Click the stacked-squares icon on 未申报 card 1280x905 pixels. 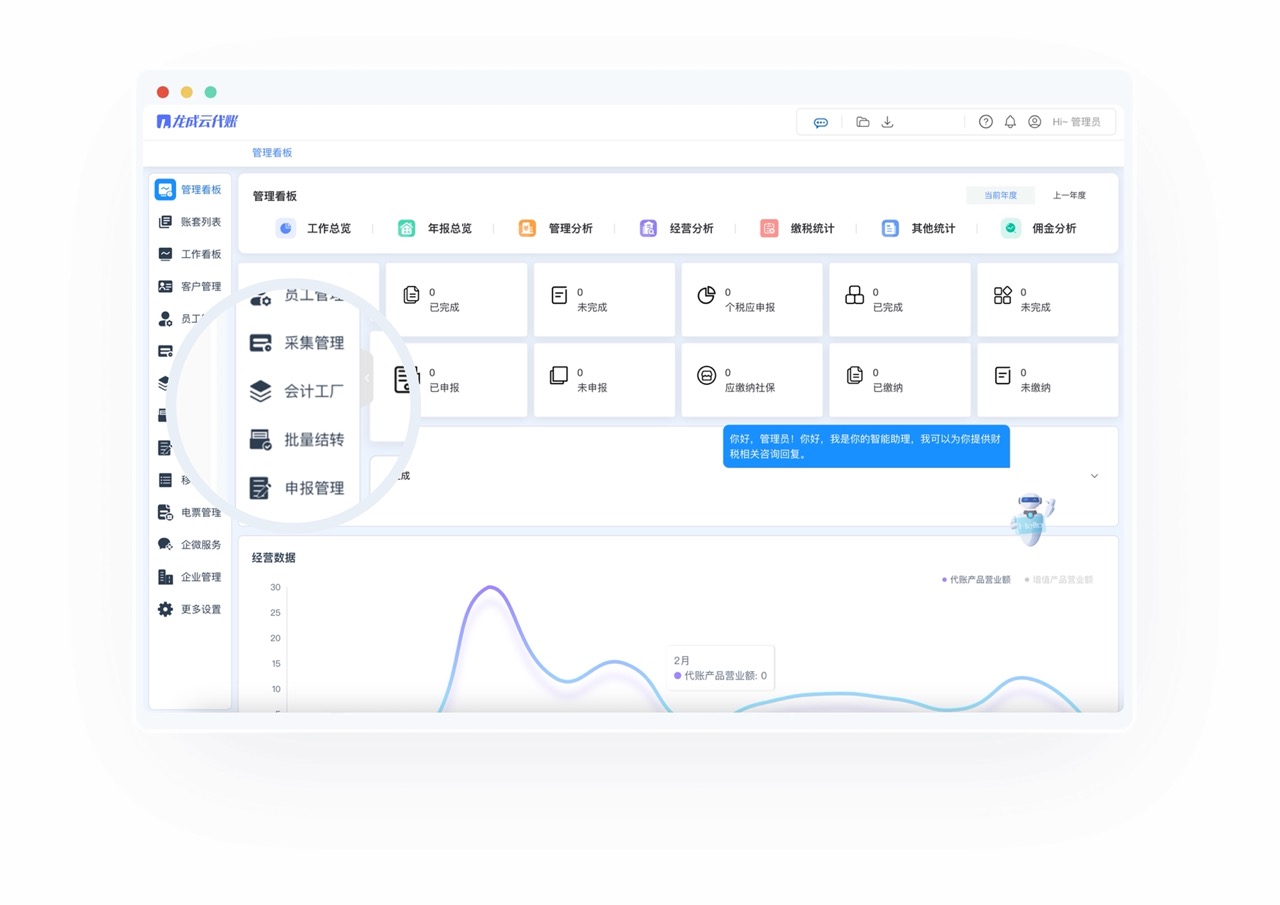[x=558, y=375]
